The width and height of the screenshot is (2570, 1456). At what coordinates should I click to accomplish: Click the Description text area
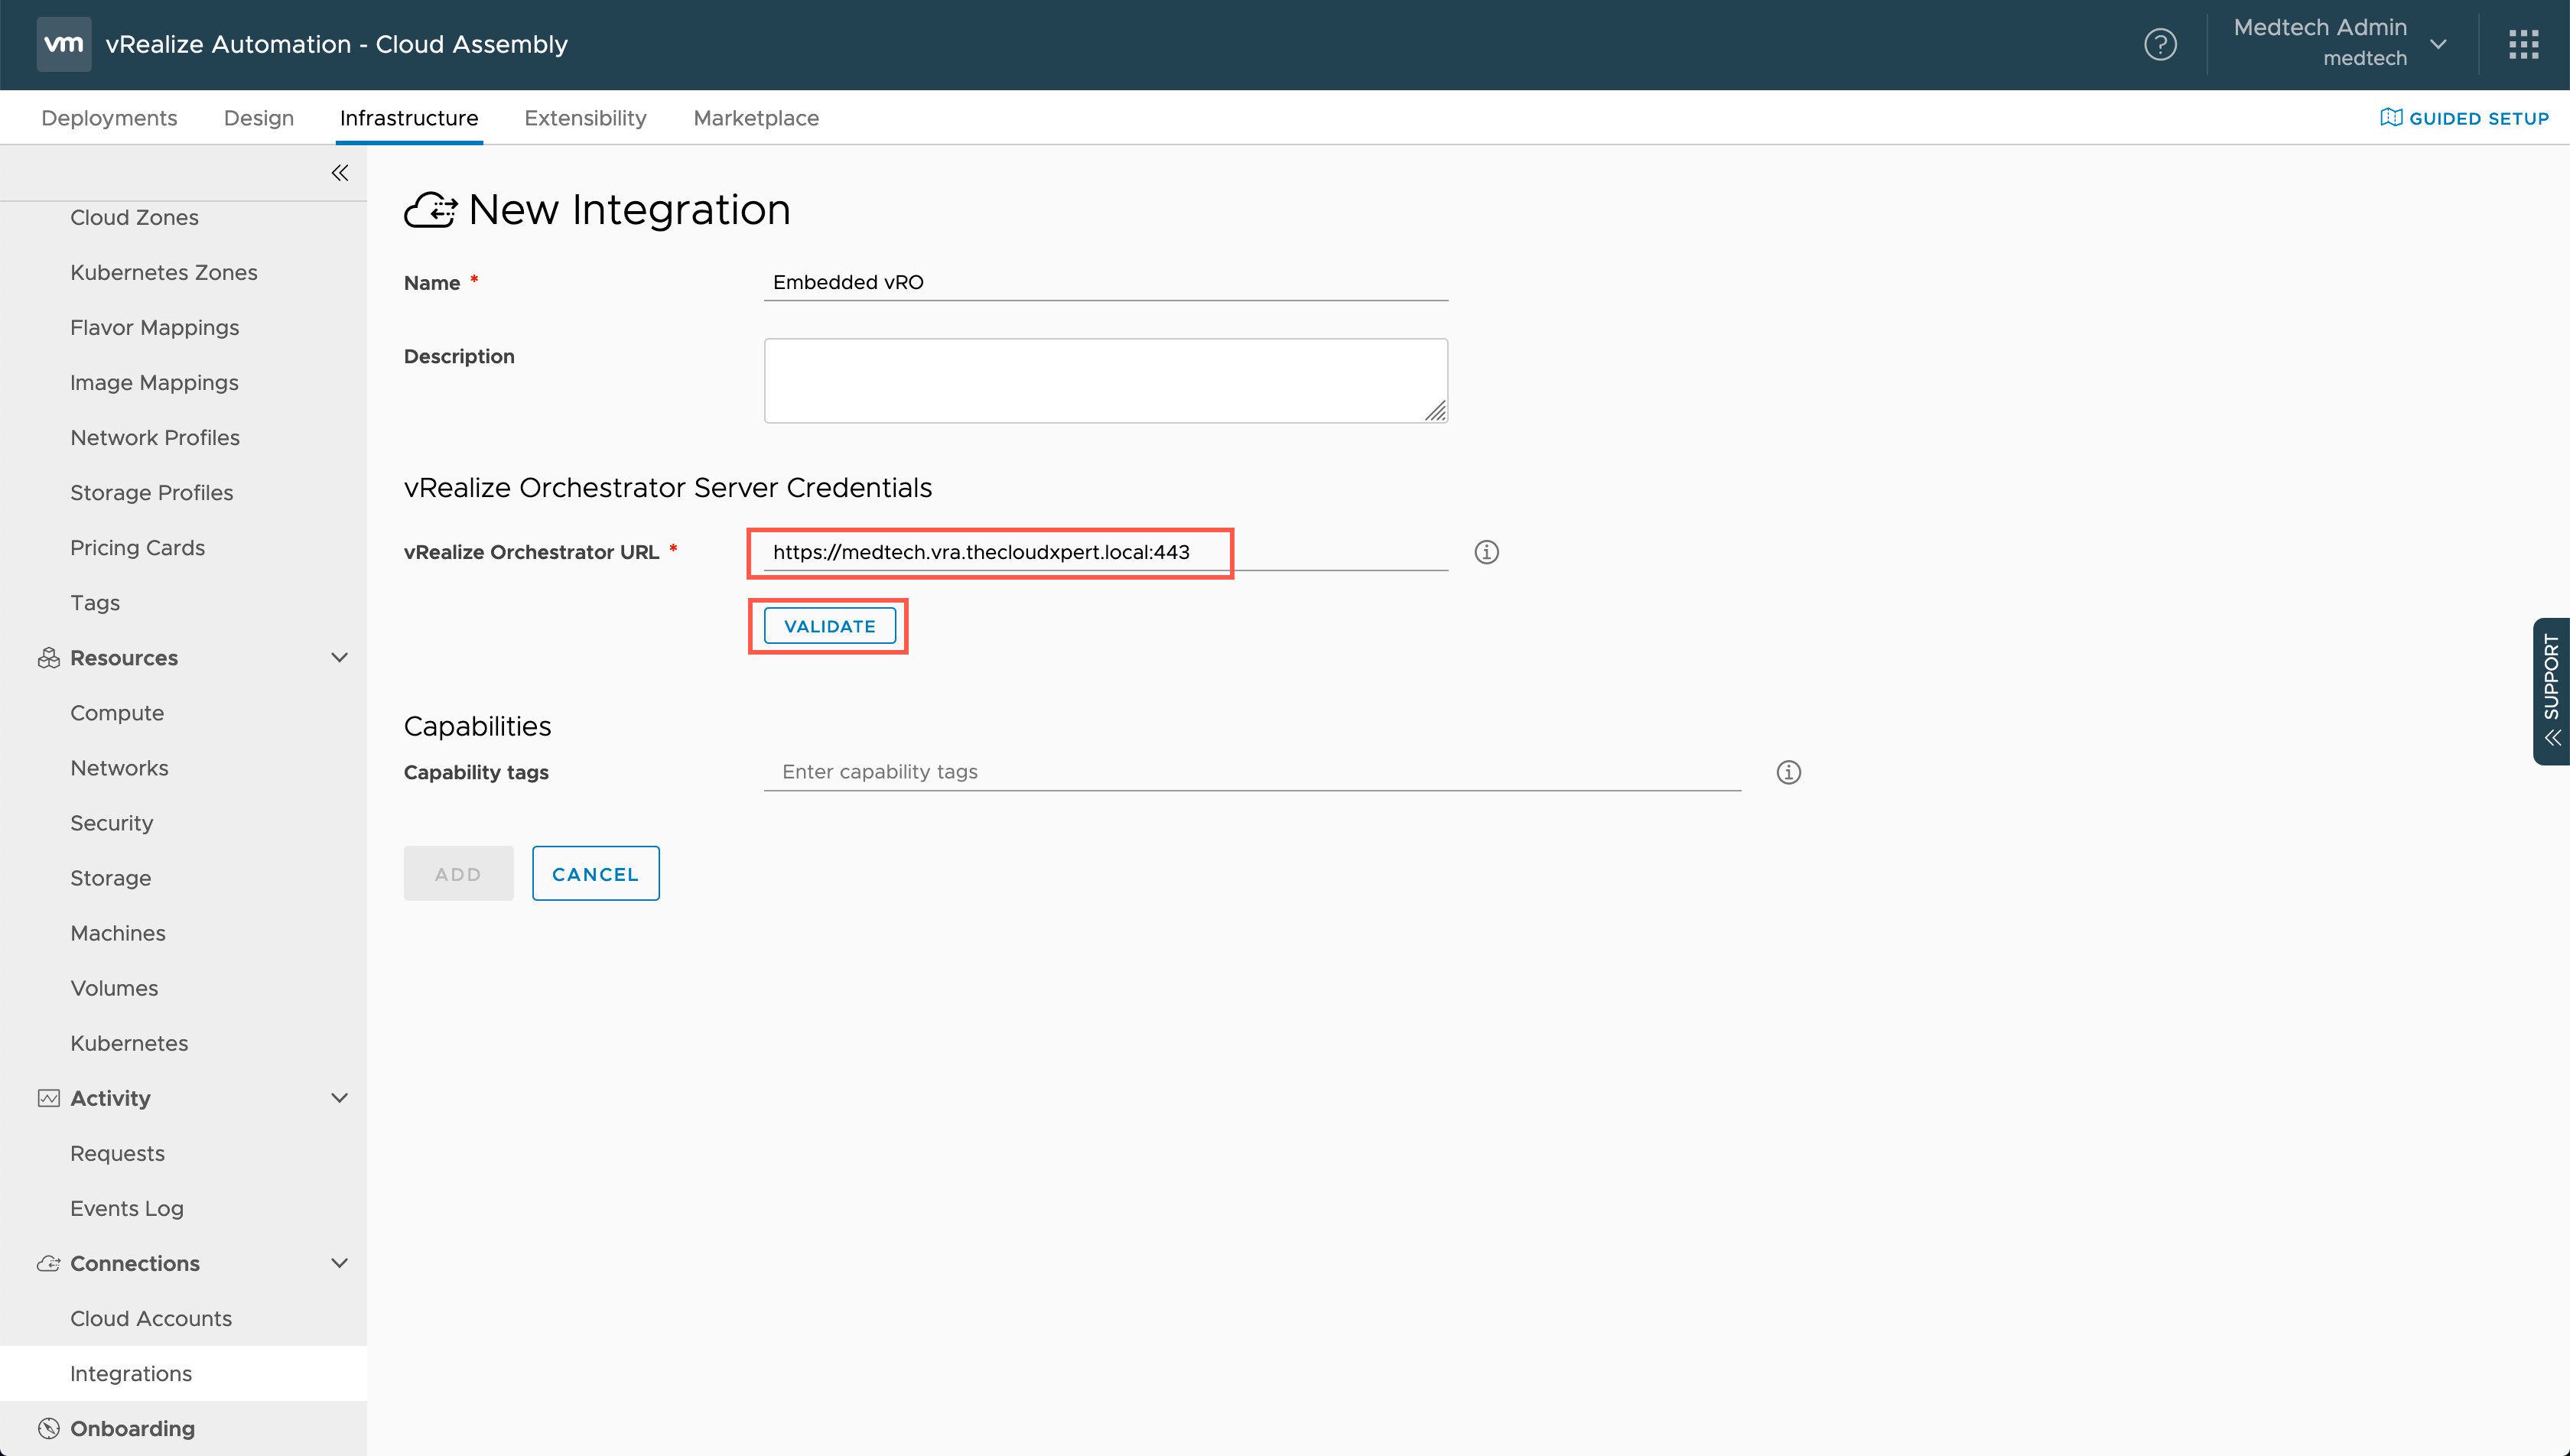pyautogui.click(x=1105, y=380)
